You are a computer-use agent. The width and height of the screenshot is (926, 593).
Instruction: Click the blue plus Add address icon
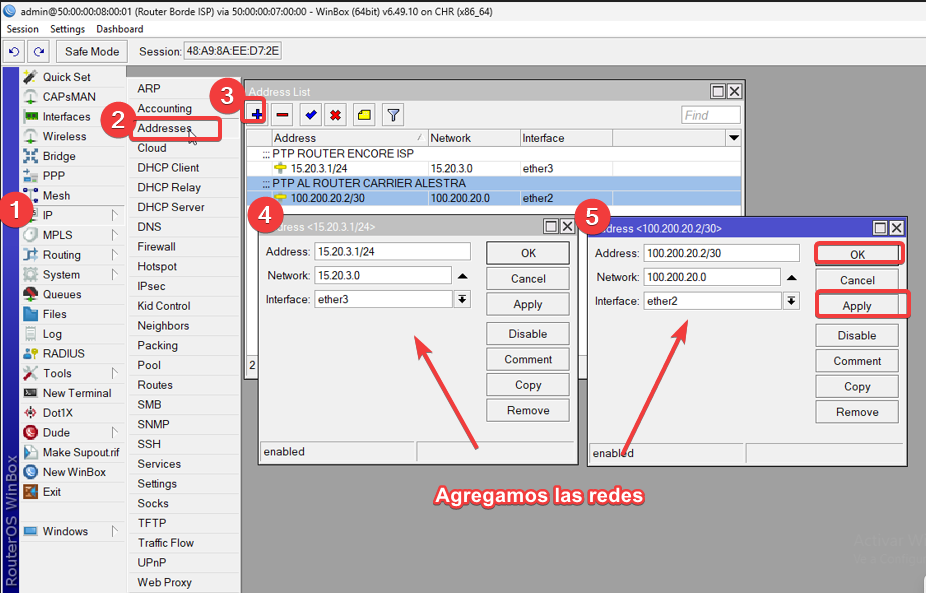coord(256,115)
